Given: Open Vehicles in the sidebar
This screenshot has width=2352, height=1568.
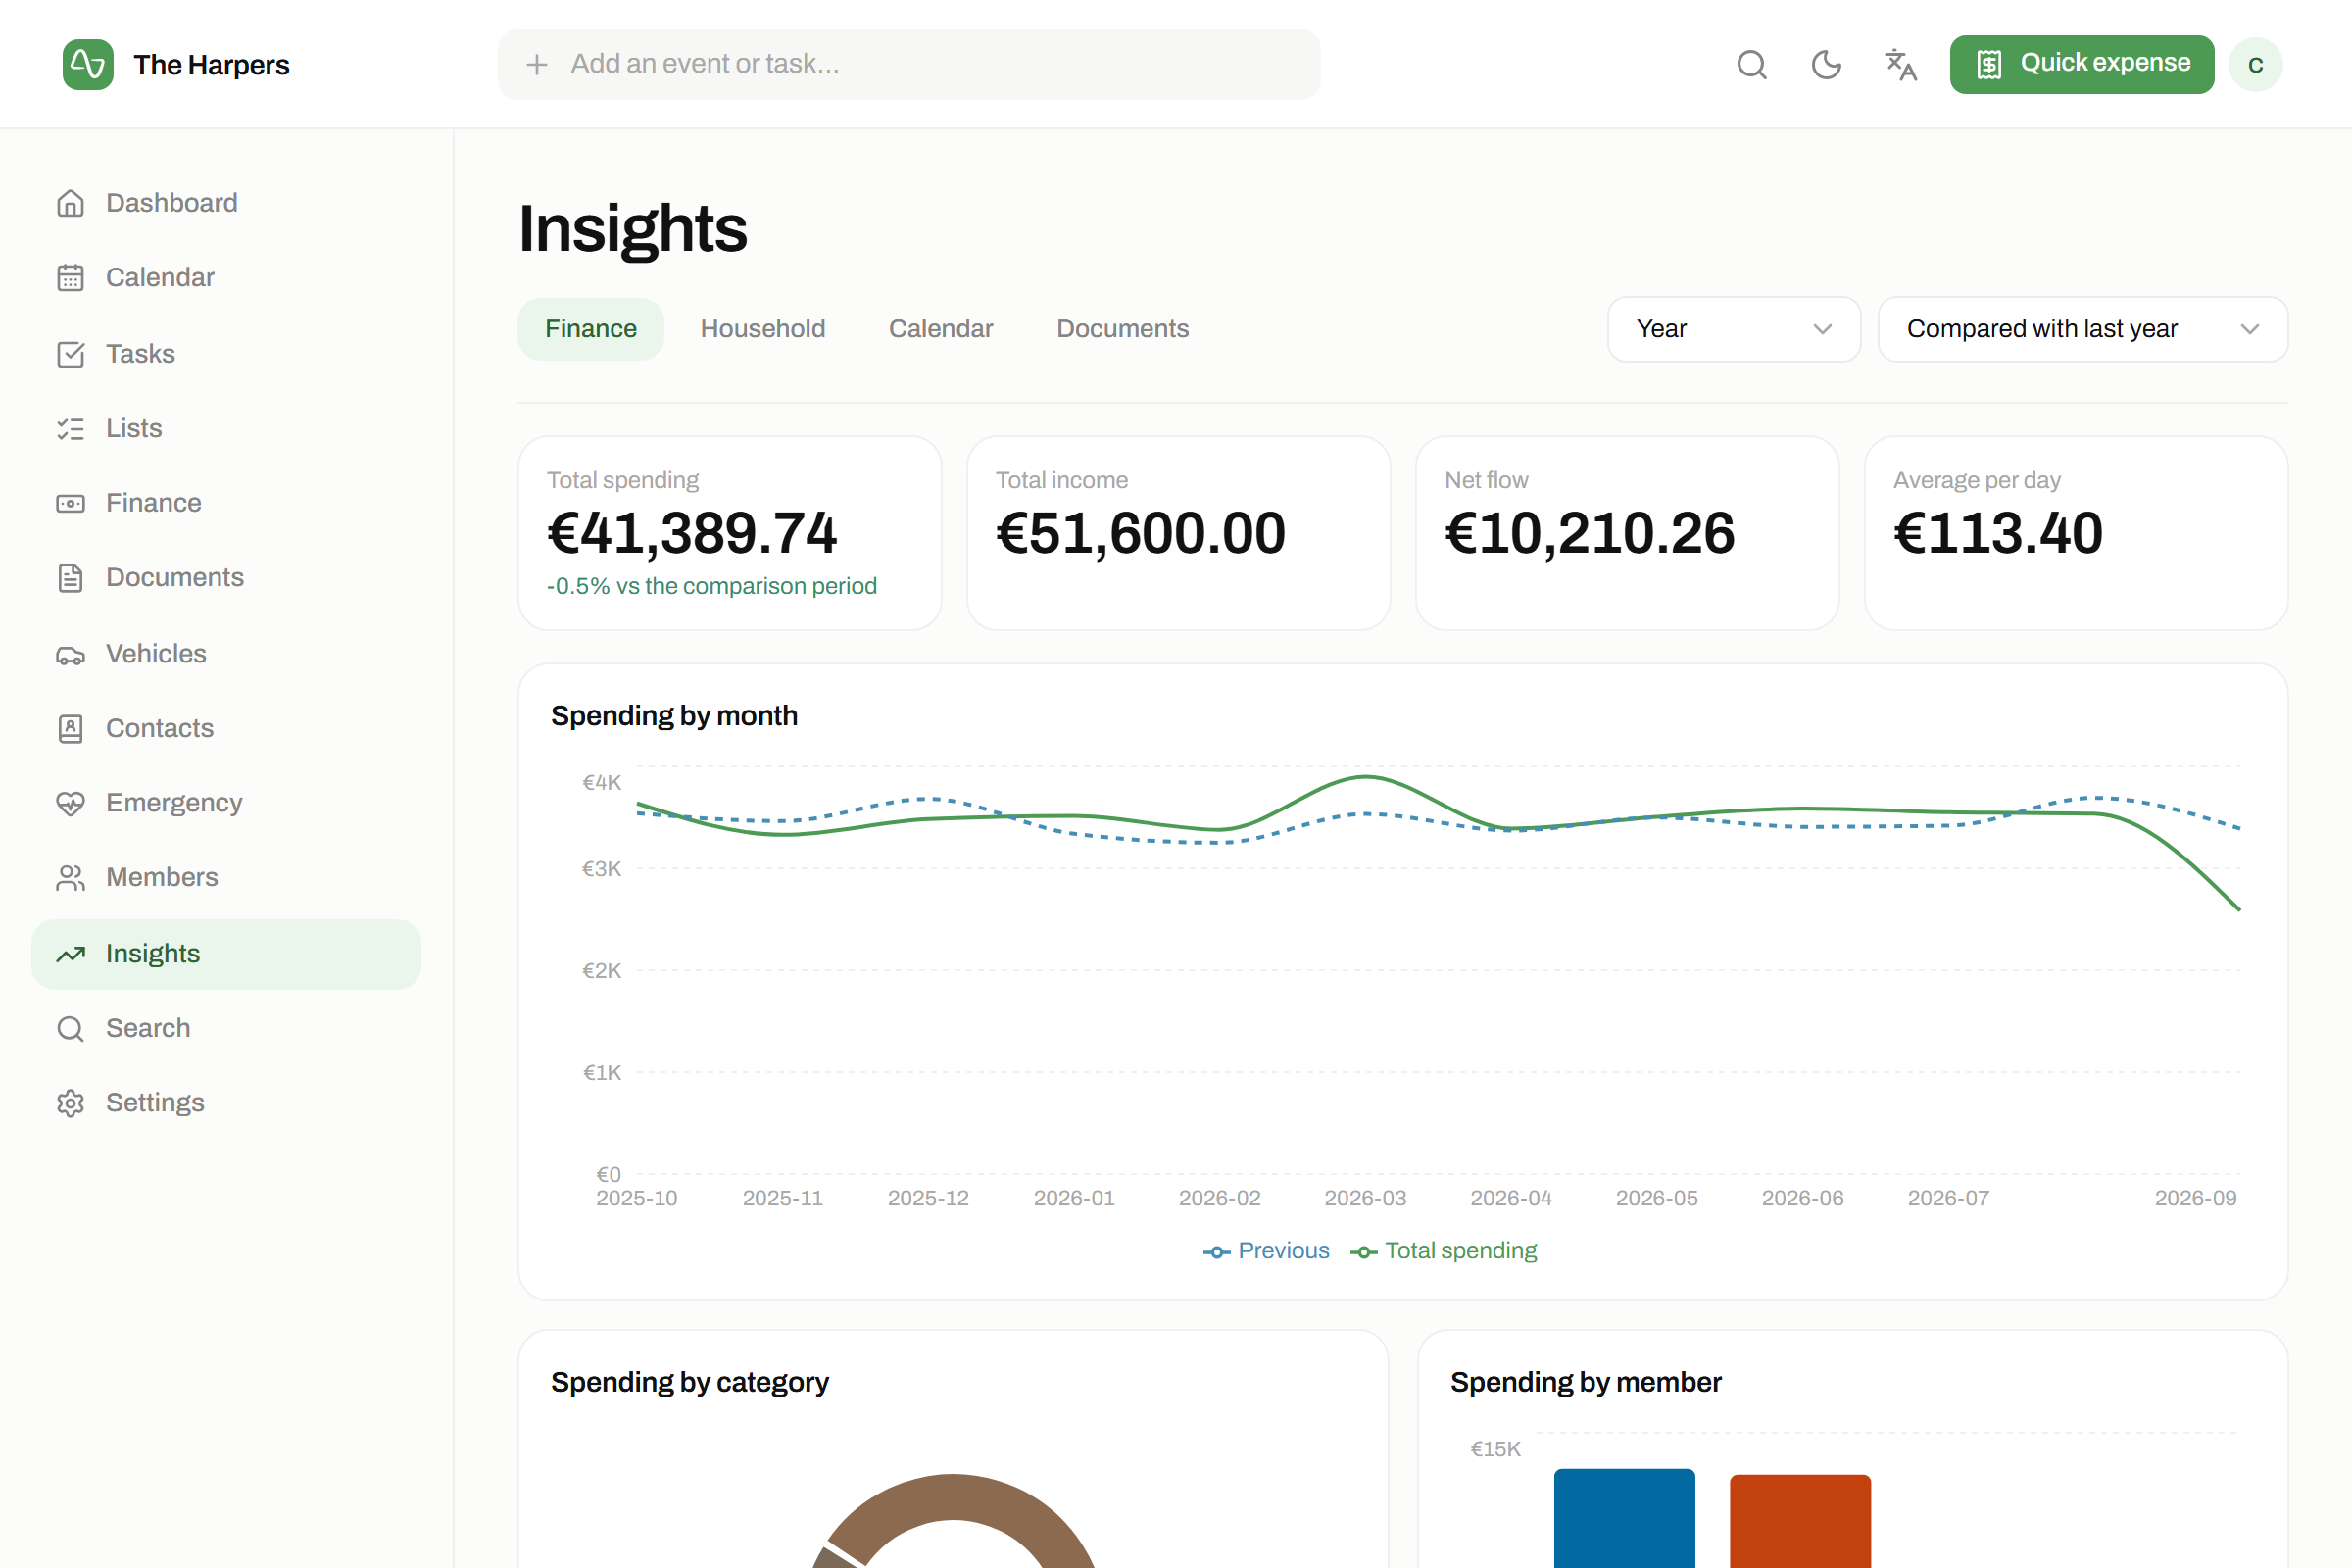Looking at the screenshot, I should click(x=226, y=654).
